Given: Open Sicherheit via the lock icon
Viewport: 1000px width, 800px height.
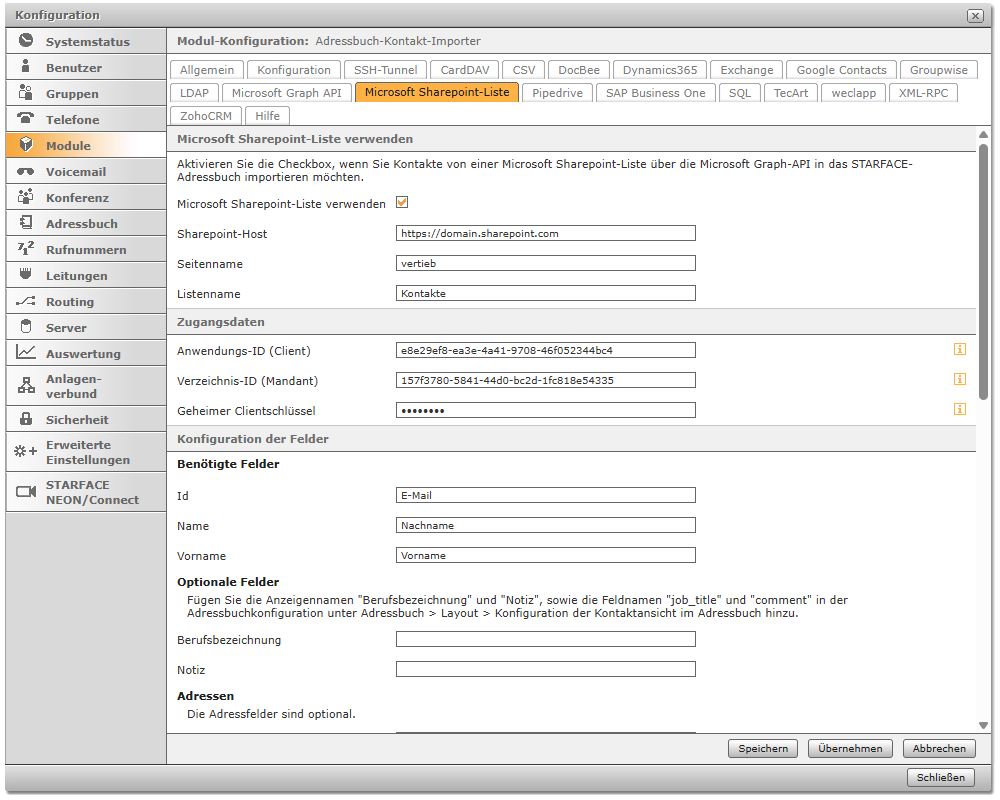Looking at the screenshot, I should pyautogui.click(x=26, y=420).
